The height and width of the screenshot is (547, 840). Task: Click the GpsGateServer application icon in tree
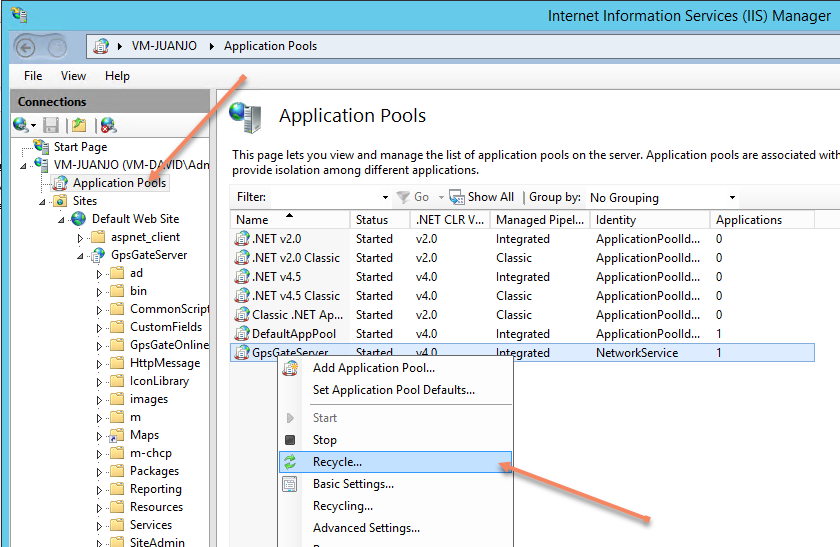[98, 255]
